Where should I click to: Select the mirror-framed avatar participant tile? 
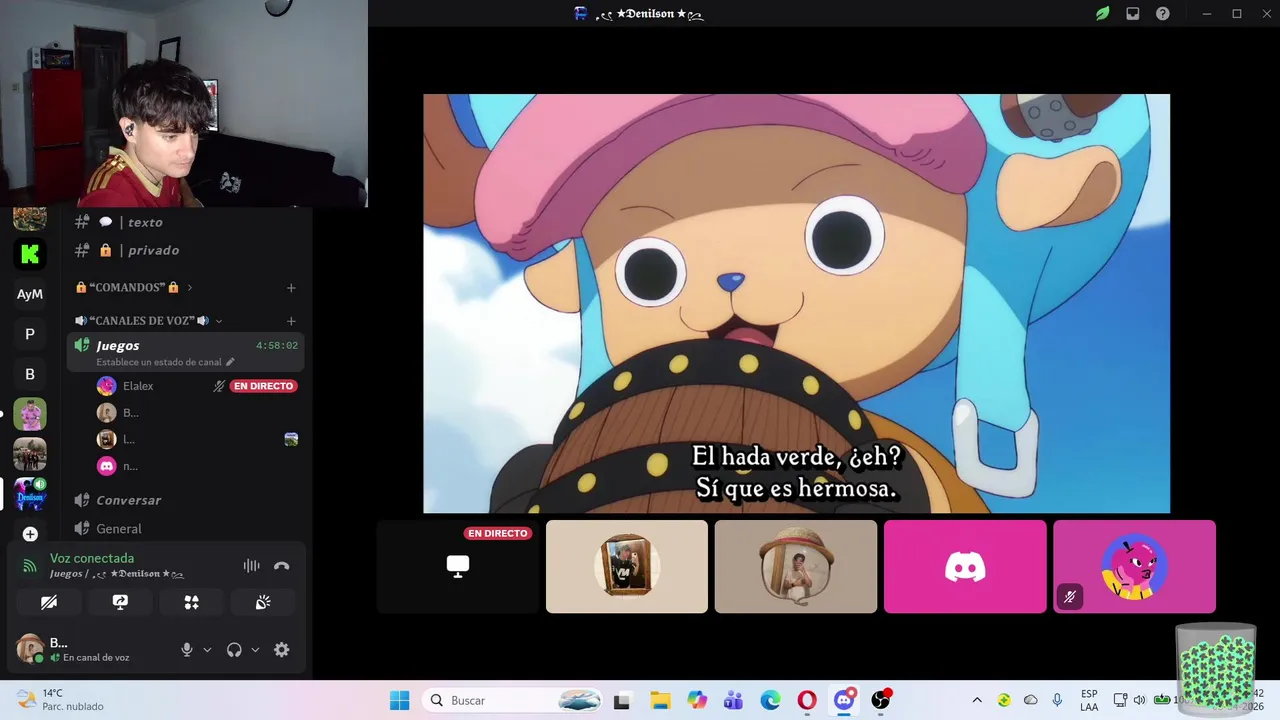(627, 566)
